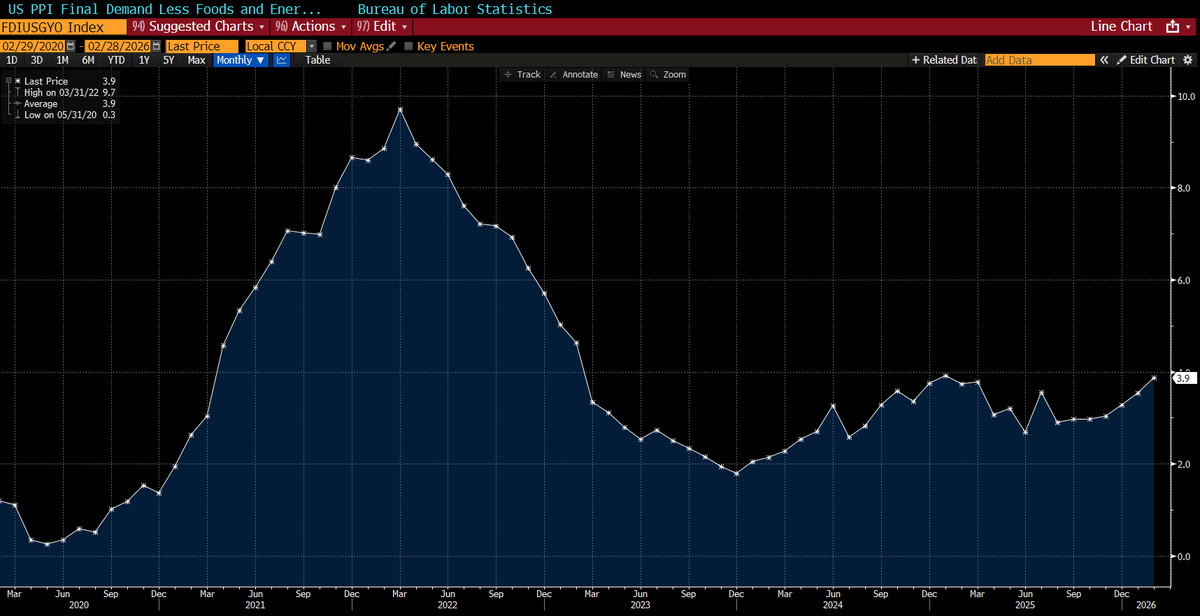Screen dimensions: 1200x616
Task: Select the 6M range tab
Action: pos(88,60)
